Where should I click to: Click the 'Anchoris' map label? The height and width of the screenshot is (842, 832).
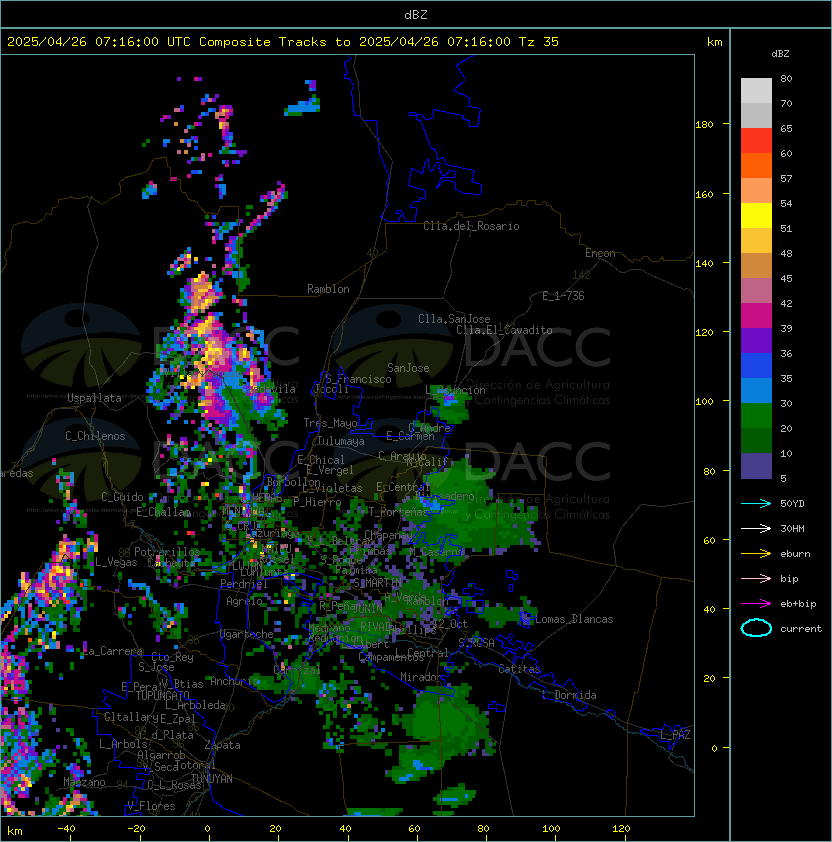pos(234,681)
